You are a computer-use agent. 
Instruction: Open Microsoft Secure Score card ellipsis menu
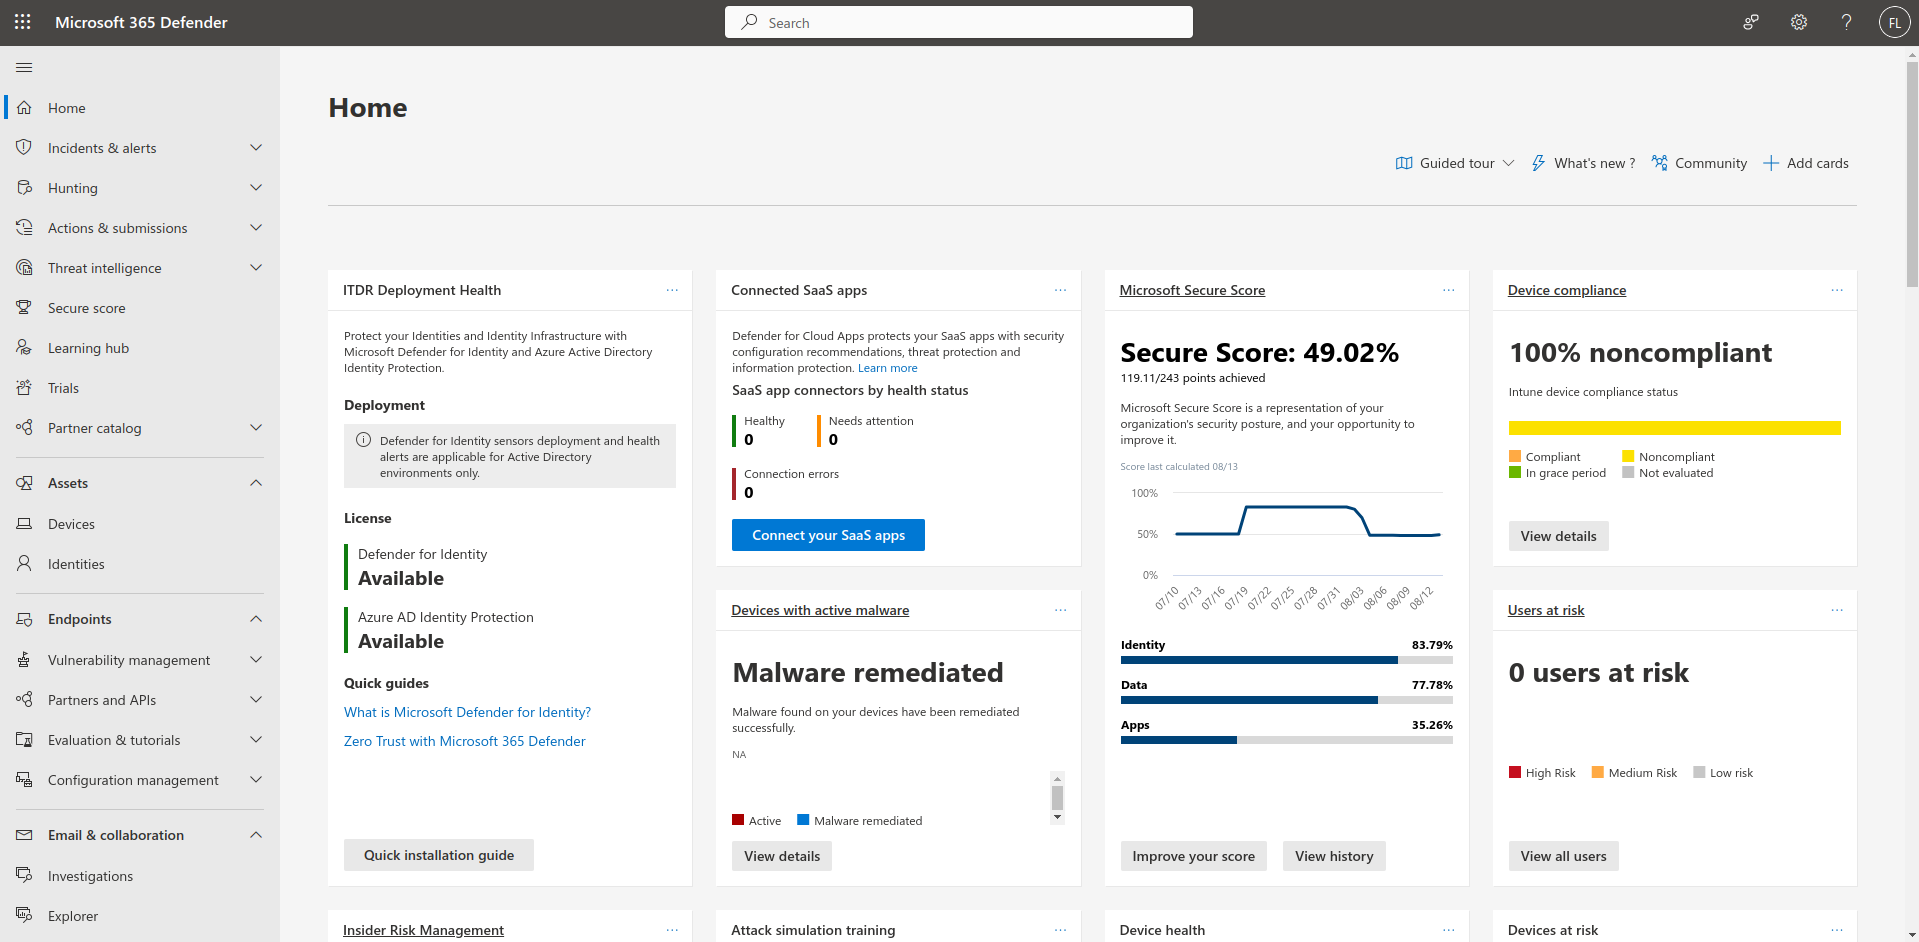(1448, 290)
